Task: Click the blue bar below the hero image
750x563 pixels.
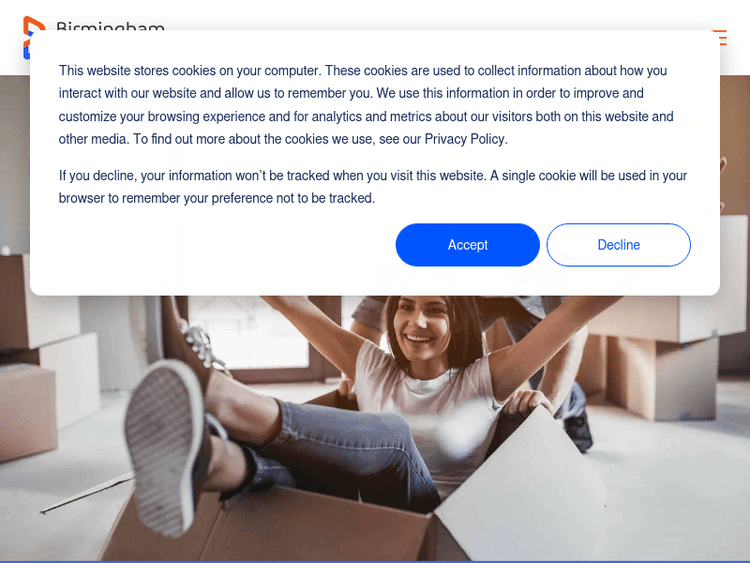Action: coord(375,562)
